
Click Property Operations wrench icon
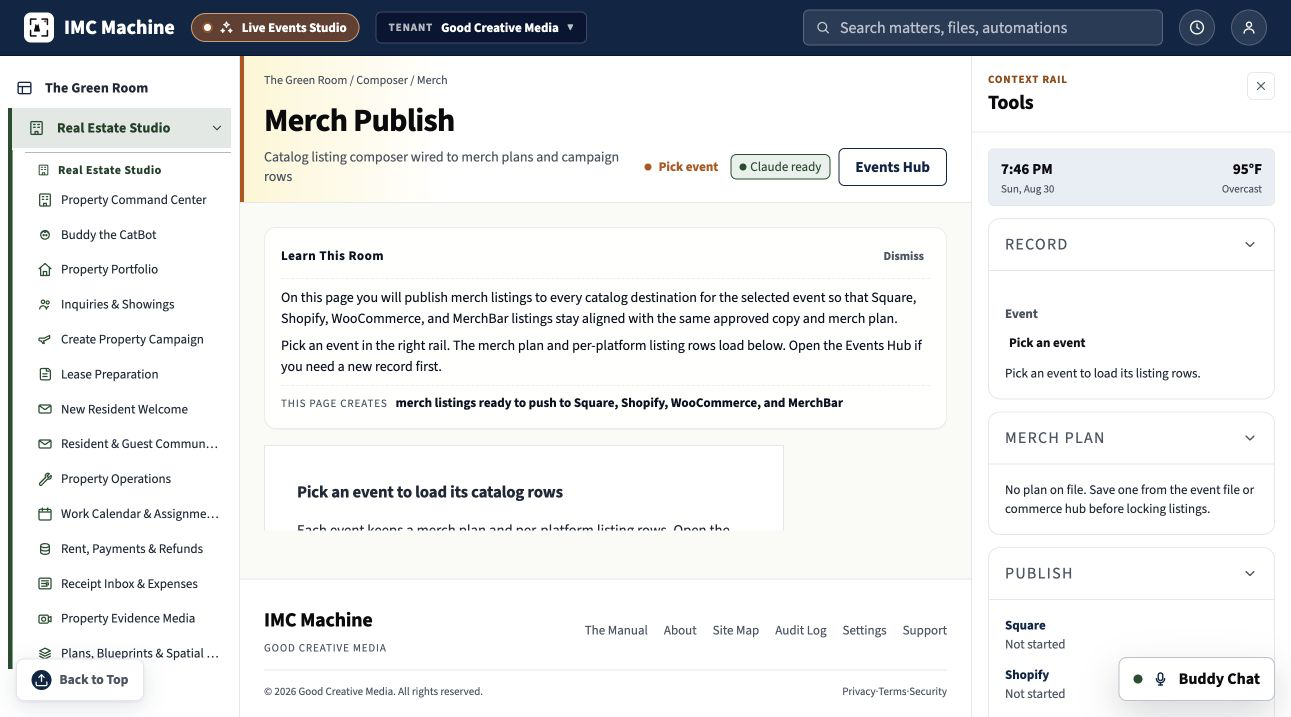coord(45,479)
